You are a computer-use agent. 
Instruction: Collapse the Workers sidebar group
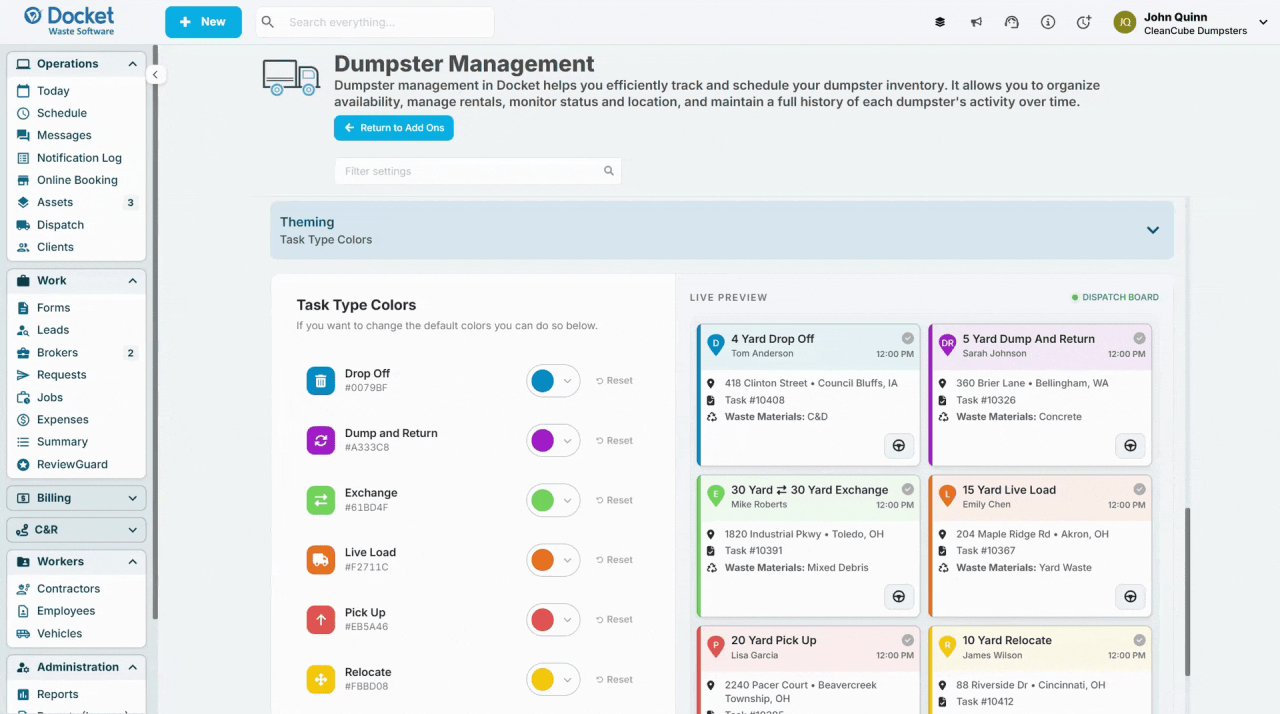tap(132, 562)
